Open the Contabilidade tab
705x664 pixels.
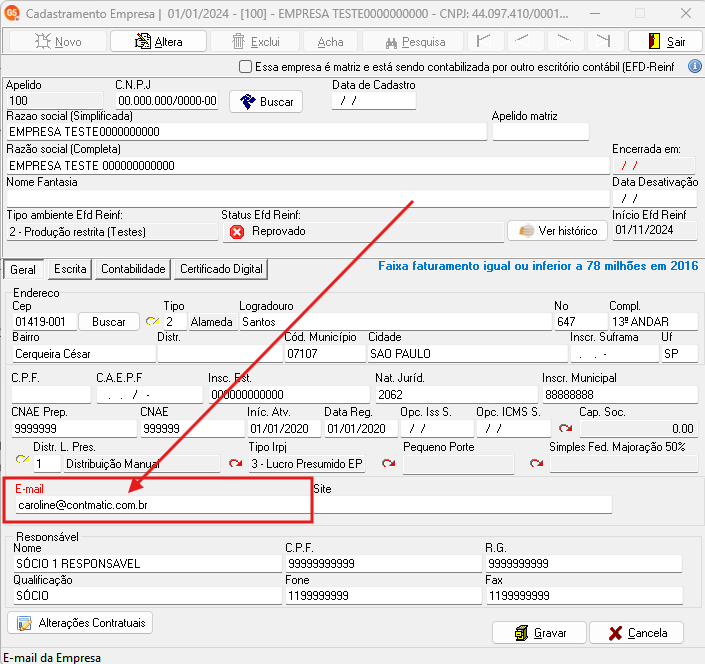pyautogui.click(x=133, y=269)
